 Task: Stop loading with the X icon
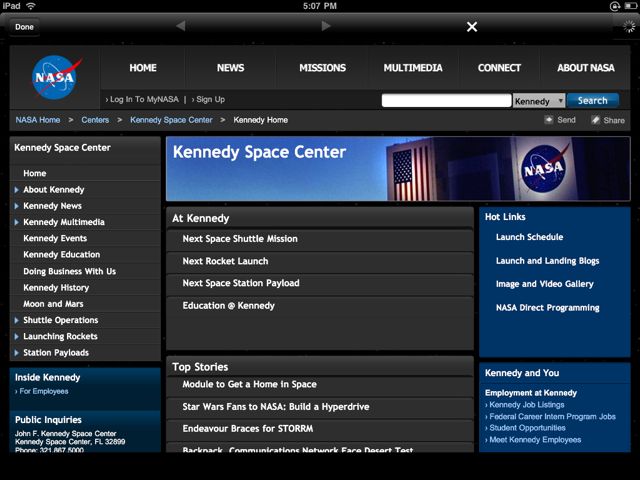(472, 27)
